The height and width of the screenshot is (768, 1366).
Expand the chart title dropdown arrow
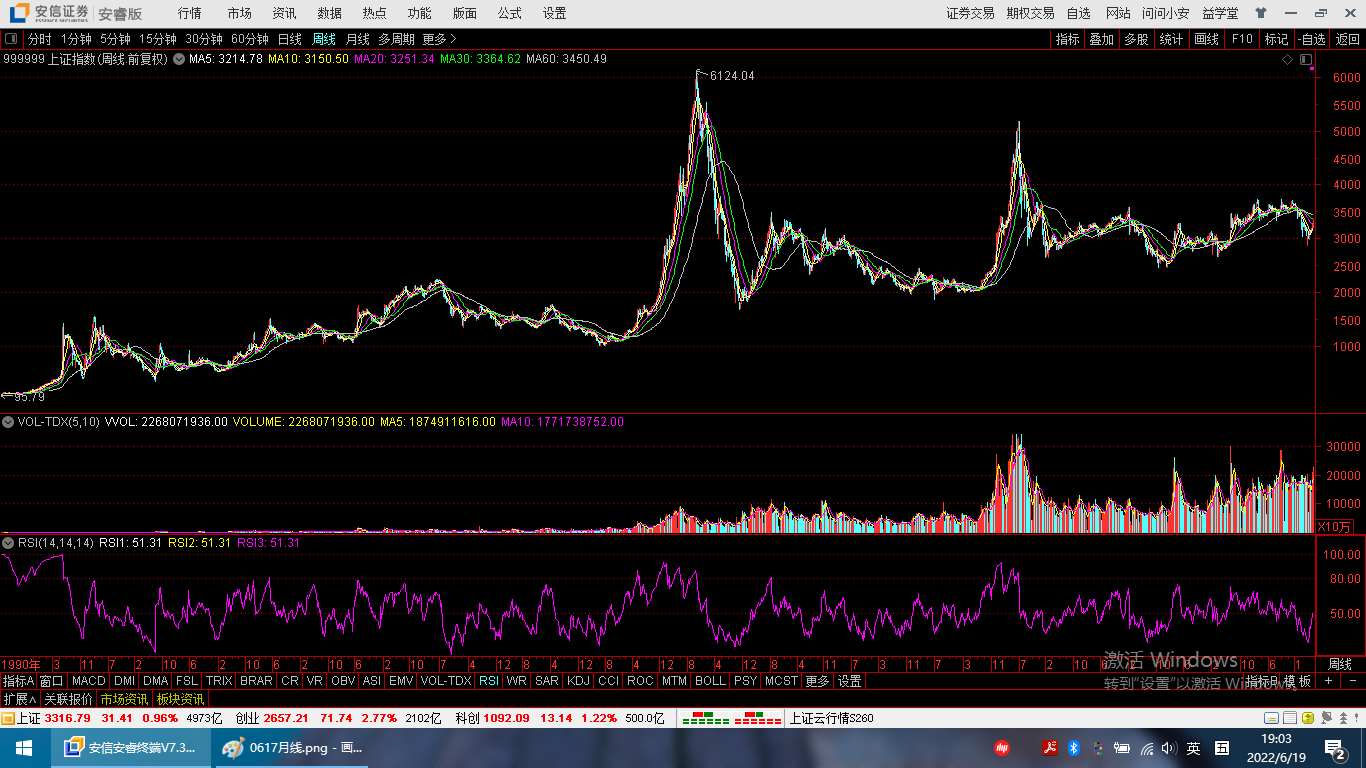[x=179, y=59]
